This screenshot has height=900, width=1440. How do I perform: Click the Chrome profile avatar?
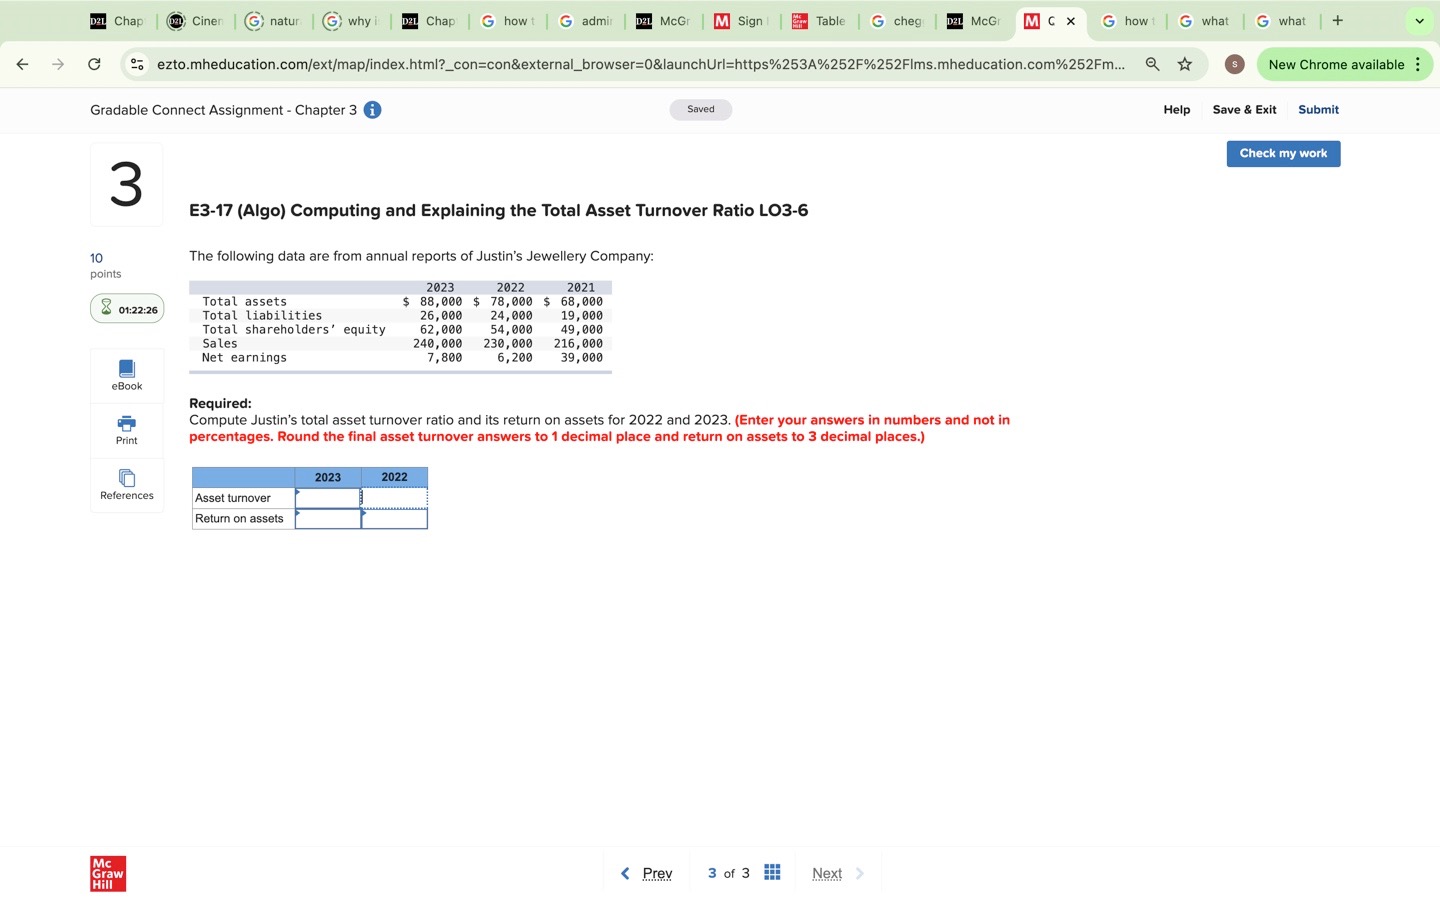1234,64
